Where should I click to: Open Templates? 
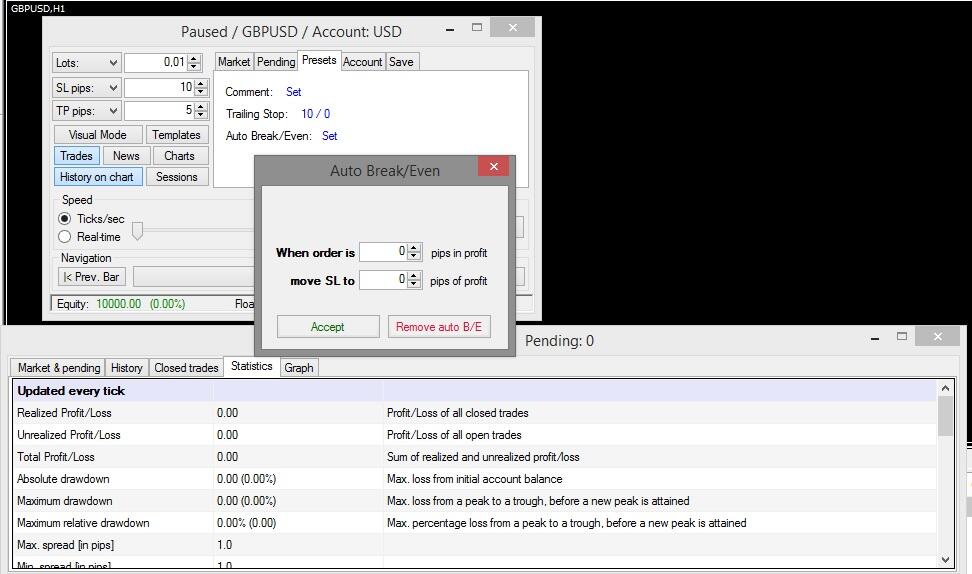tap(177, 135)
